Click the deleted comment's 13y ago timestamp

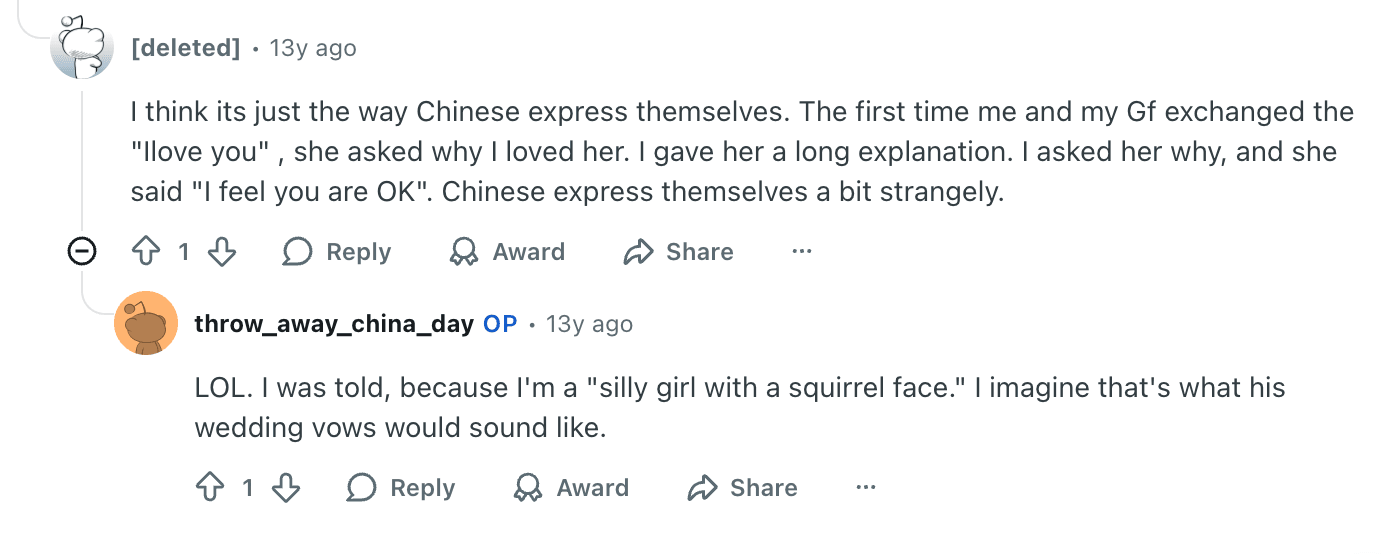point(313,48)
